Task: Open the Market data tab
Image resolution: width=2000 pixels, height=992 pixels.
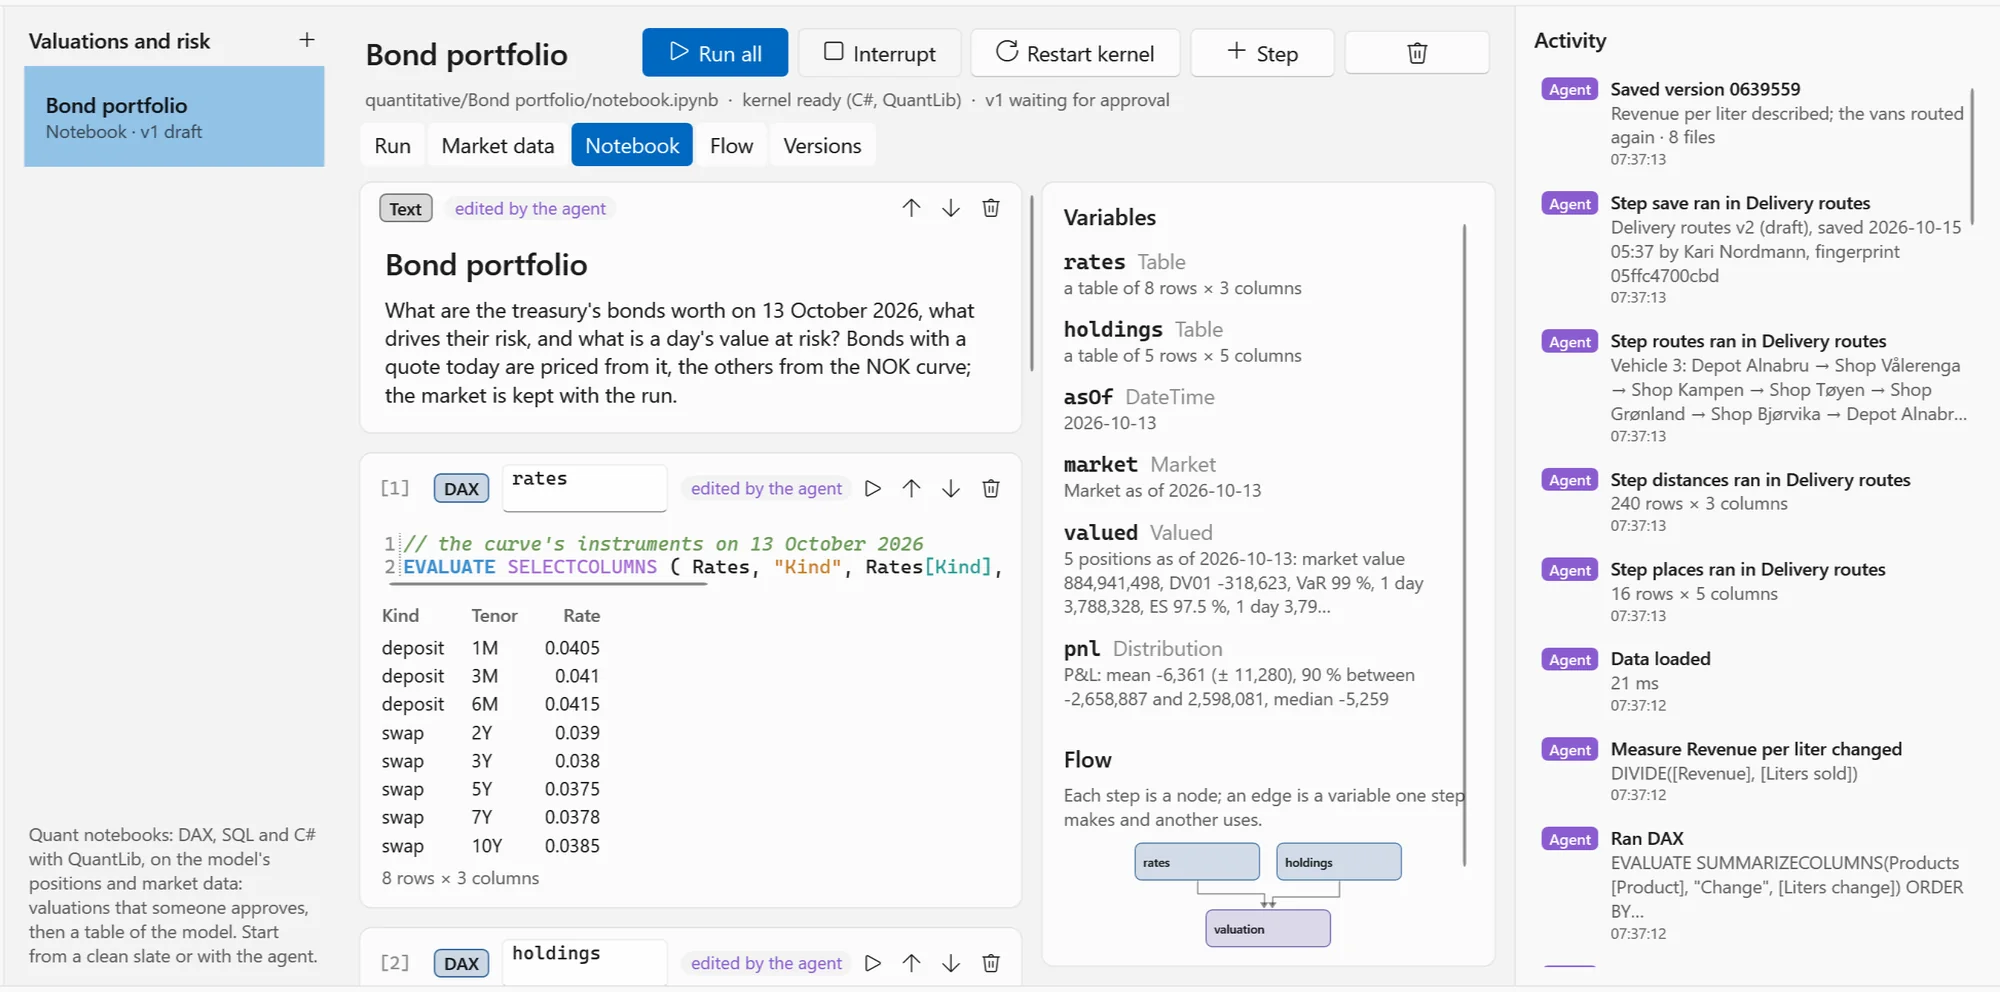Action: [x=497, y=146]
